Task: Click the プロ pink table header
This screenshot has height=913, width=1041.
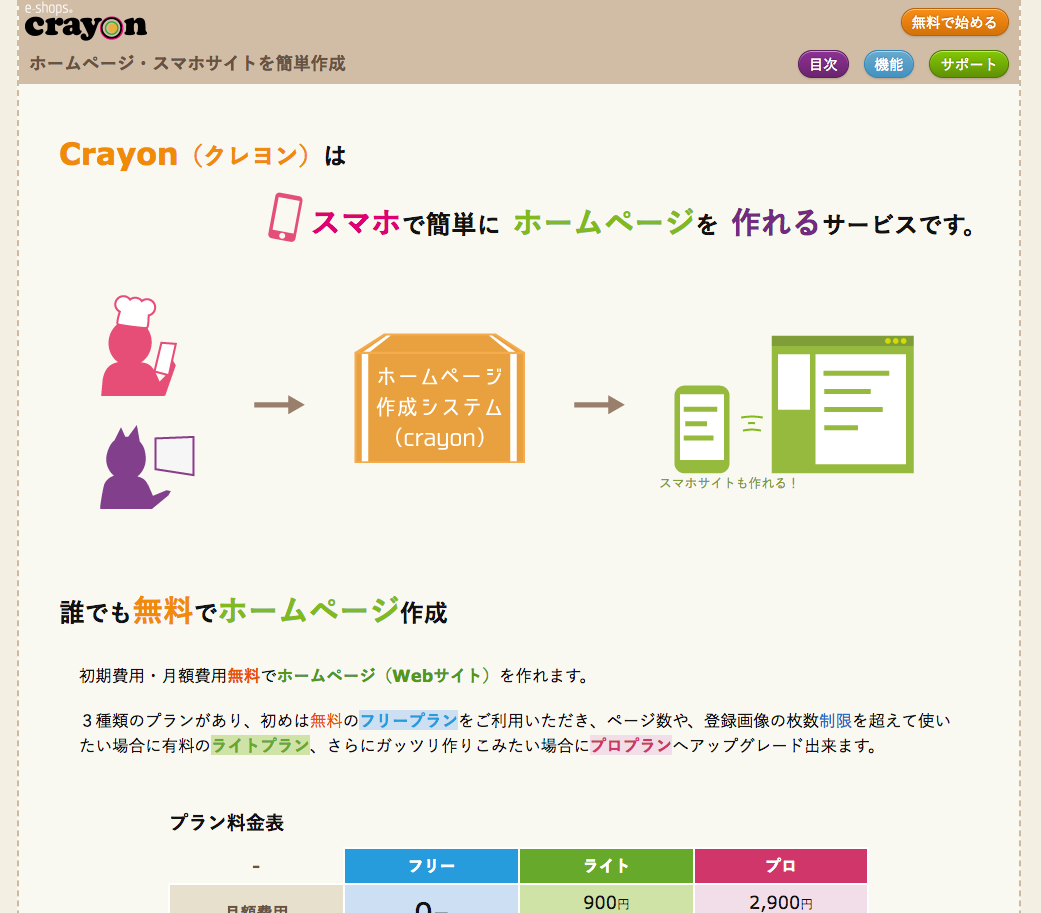Action: click(x=781, y=866)
